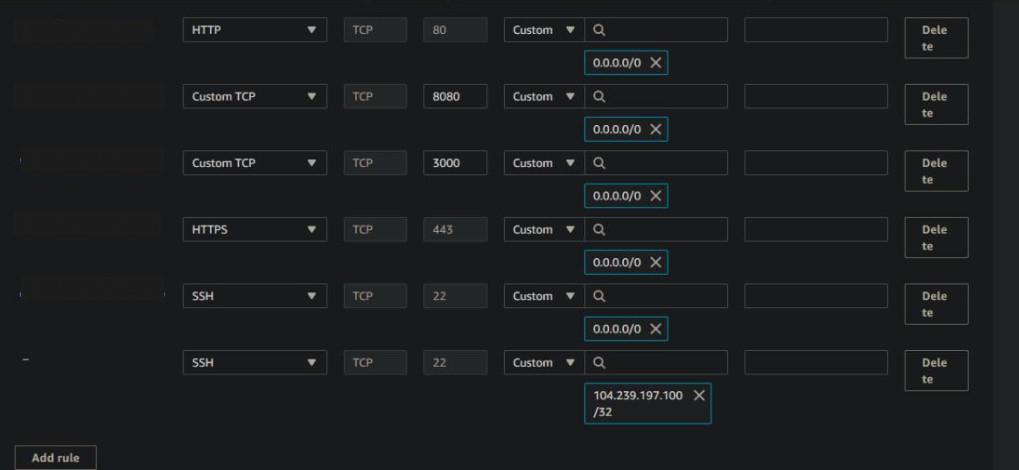This screenshot has width=1019, height=470.
Task: Click search icon in HTTP rule source field
Action: point(599,30)
